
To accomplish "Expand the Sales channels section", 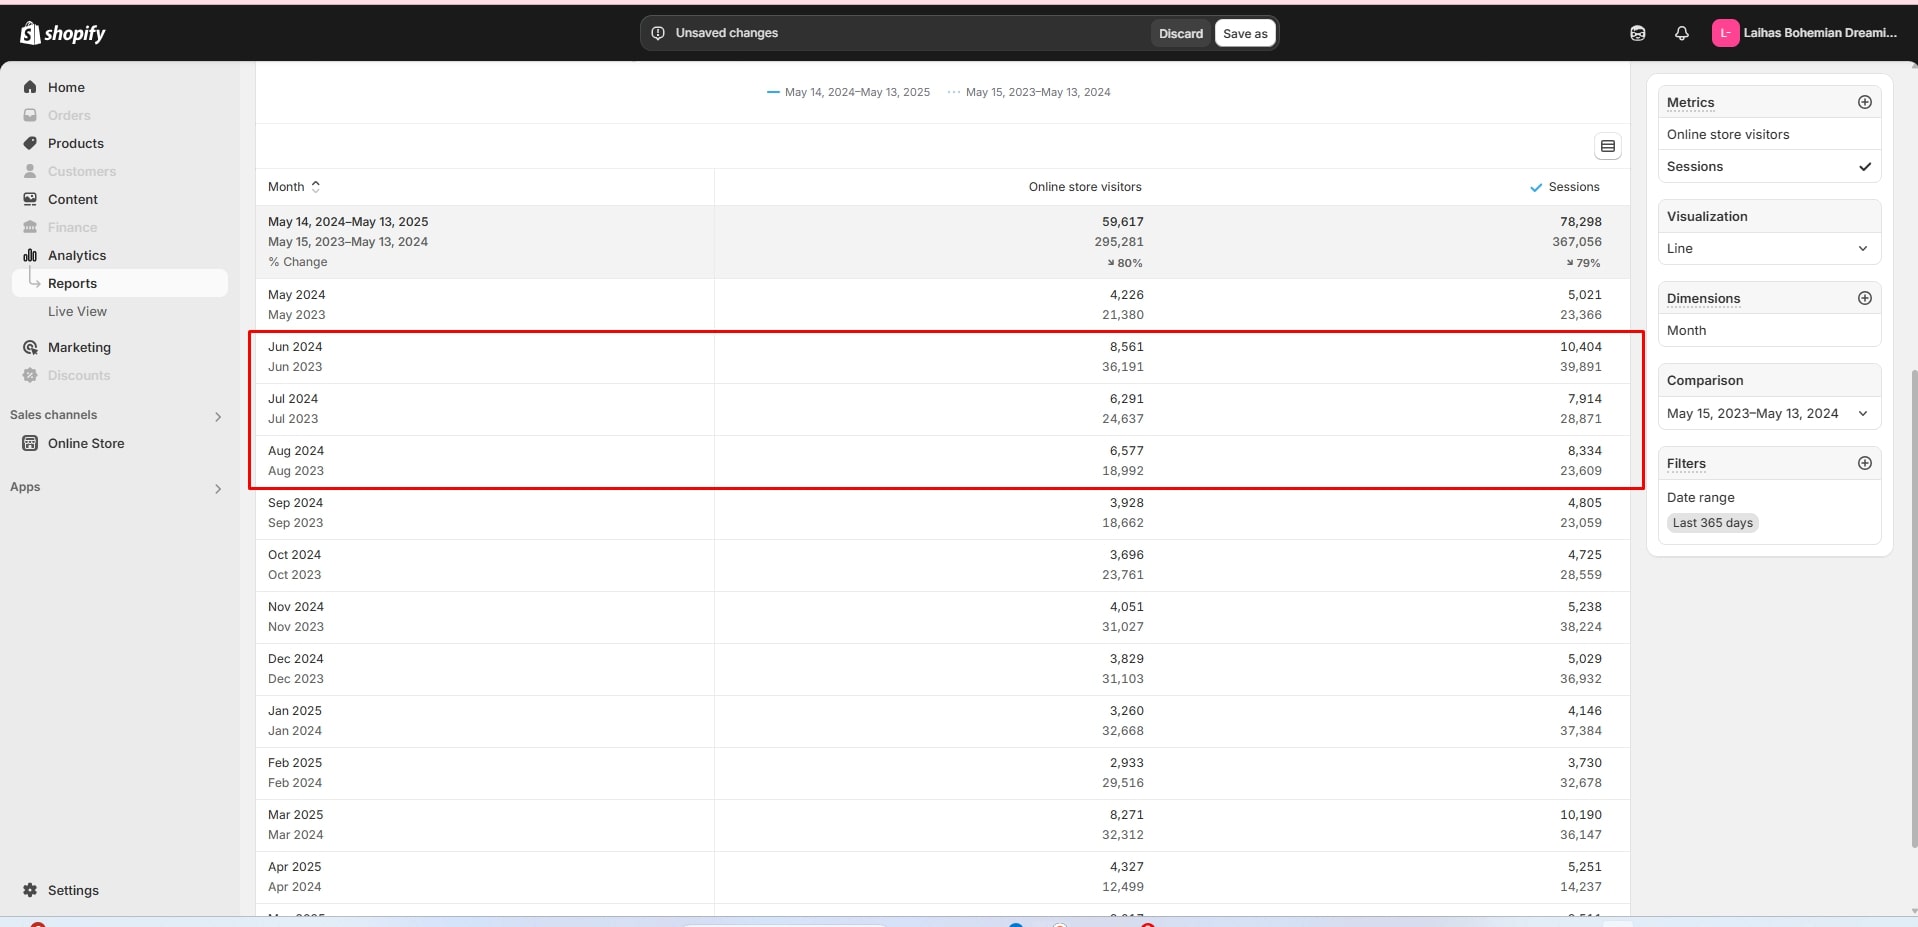I will click(x=218, y=416).
